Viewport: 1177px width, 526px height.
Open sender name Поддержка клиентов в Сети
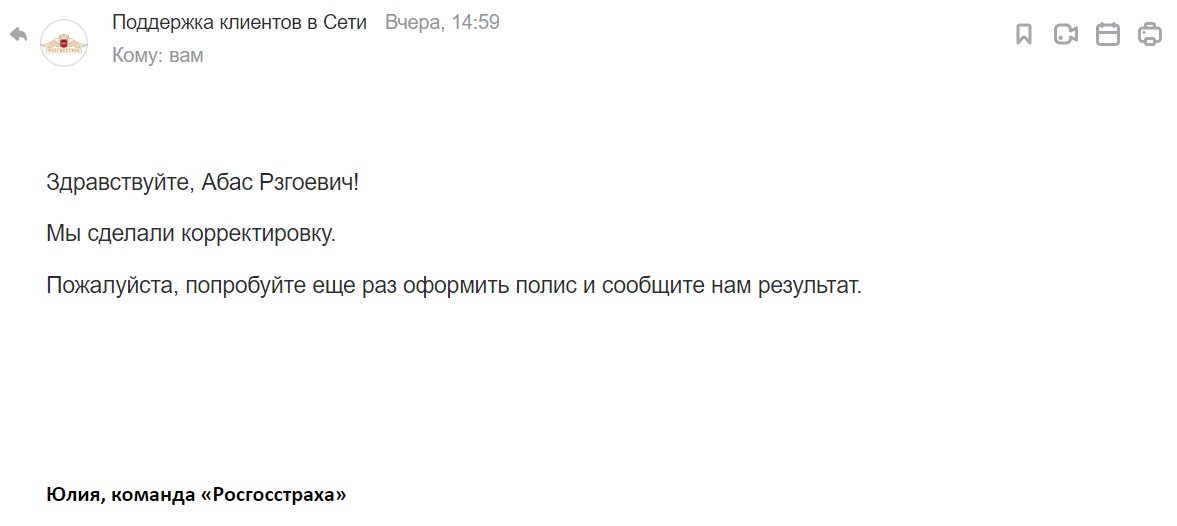[239, 23]
